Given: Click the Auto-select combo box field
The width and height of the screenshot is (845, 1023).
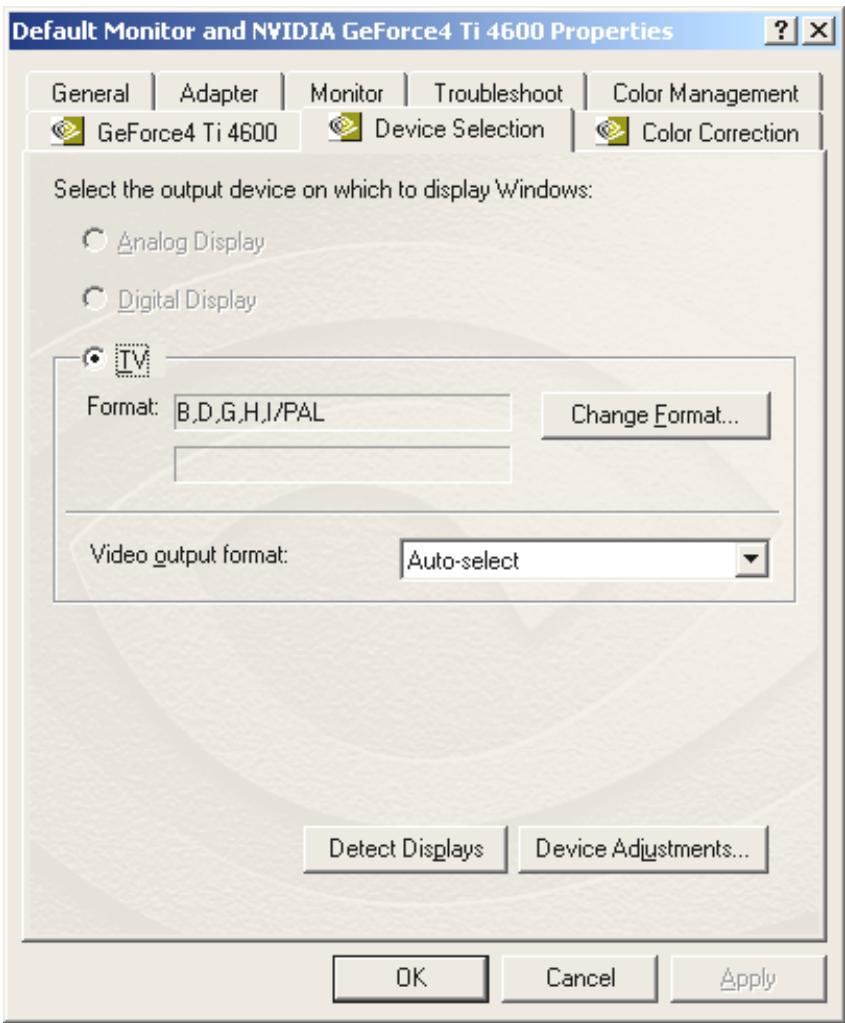Looking at the screenshot, I should pyautogui.click(x=585, y=559).
